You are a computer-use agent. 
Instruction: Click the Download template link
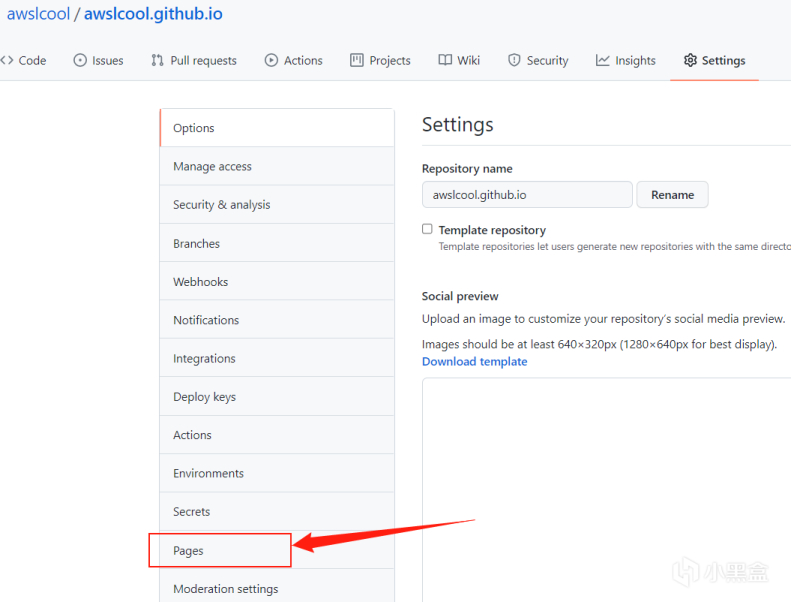[x=474, y=361]
